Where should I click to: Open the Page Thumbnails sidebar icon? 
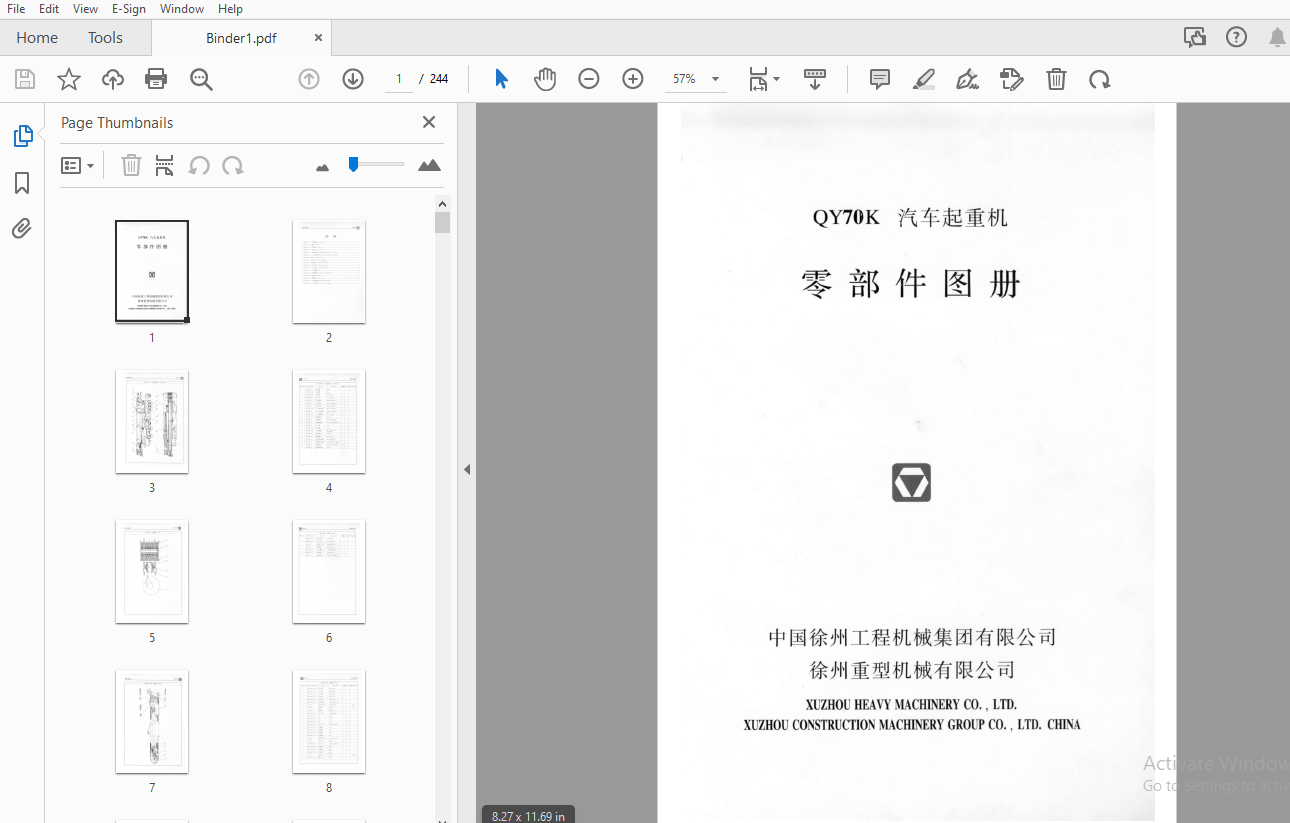(22, 136)
